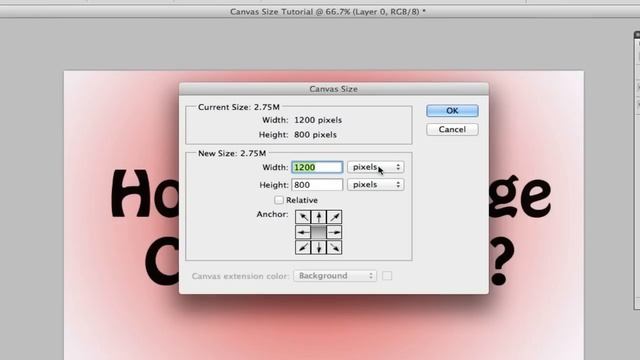
Task: Open Canvas extension color Background dropdown
Action: point(335,276)
